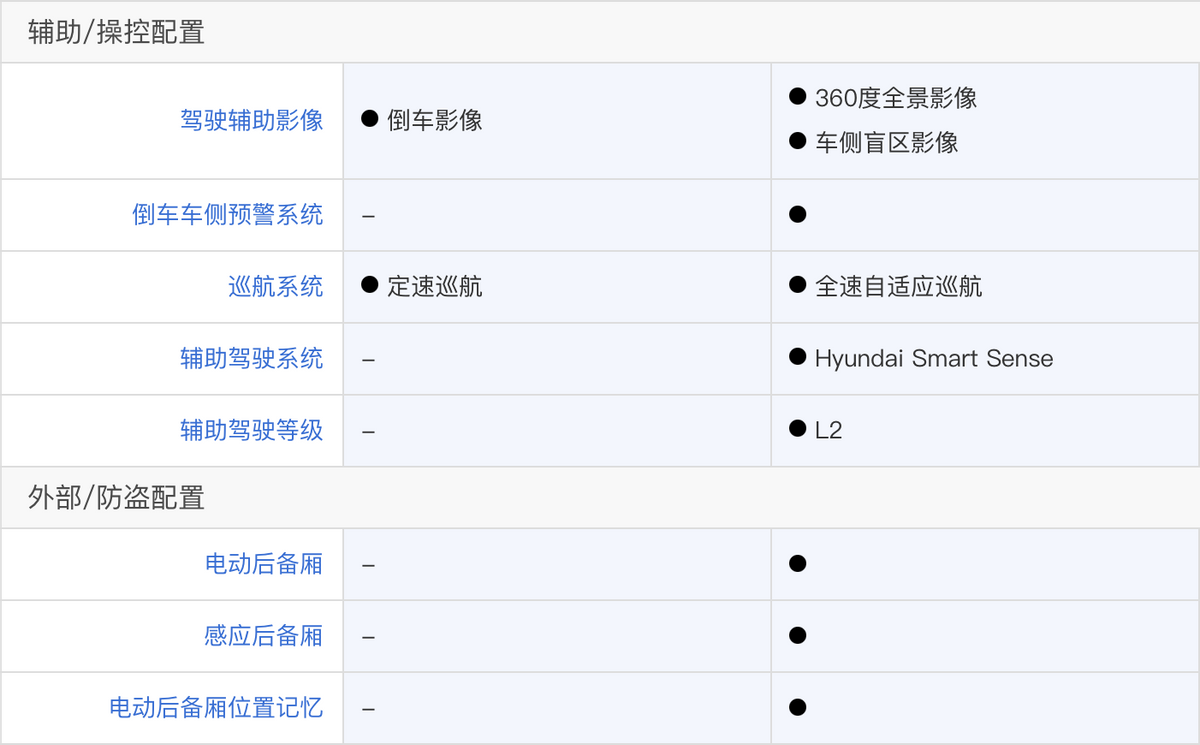The image size is (1200, 745).
Task: Select the 辅助/操控配置 section header
Action: click(x=116, y=33)
